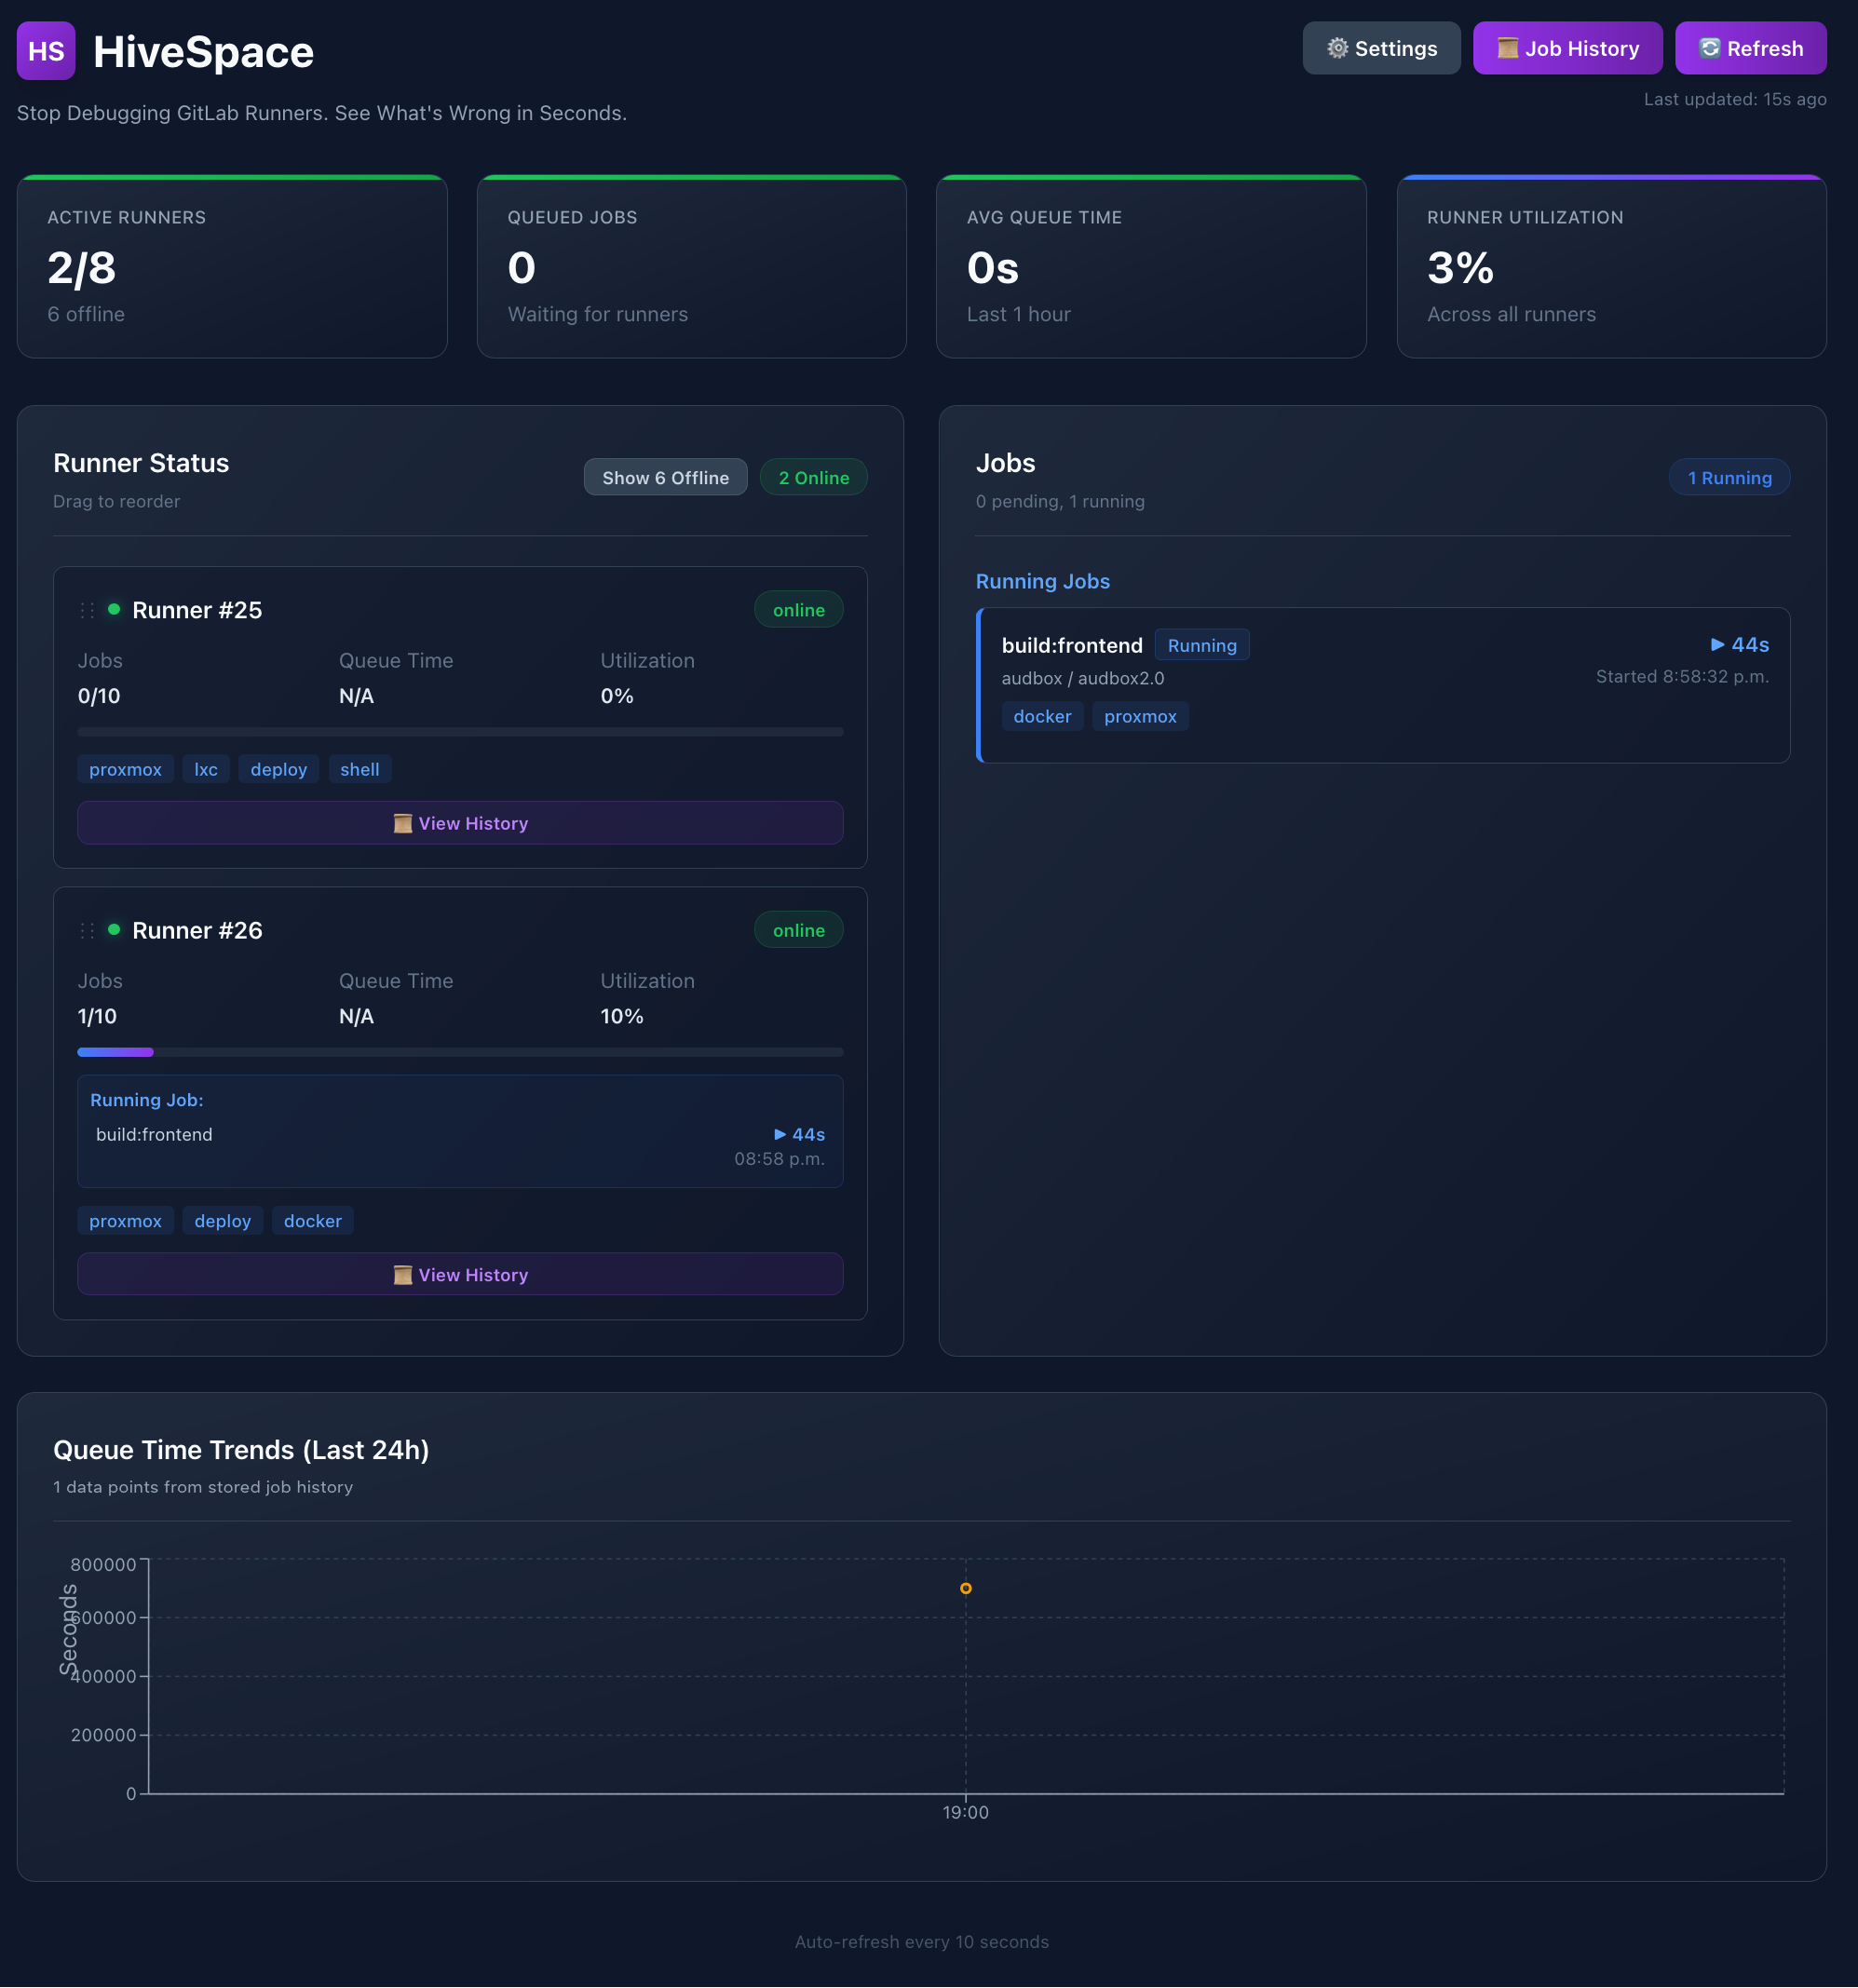Viewport: 1858px width, 1988px height.
Task: Click the scroll icon on Runner #25 View History
Action: tap(404, 823)
